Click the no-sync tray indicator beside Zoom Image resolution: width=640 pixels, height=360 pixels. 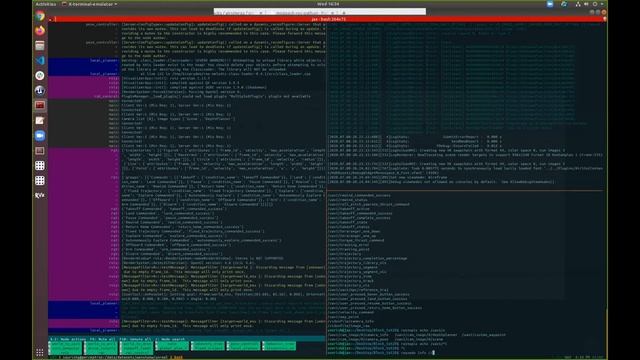point(564,4)
